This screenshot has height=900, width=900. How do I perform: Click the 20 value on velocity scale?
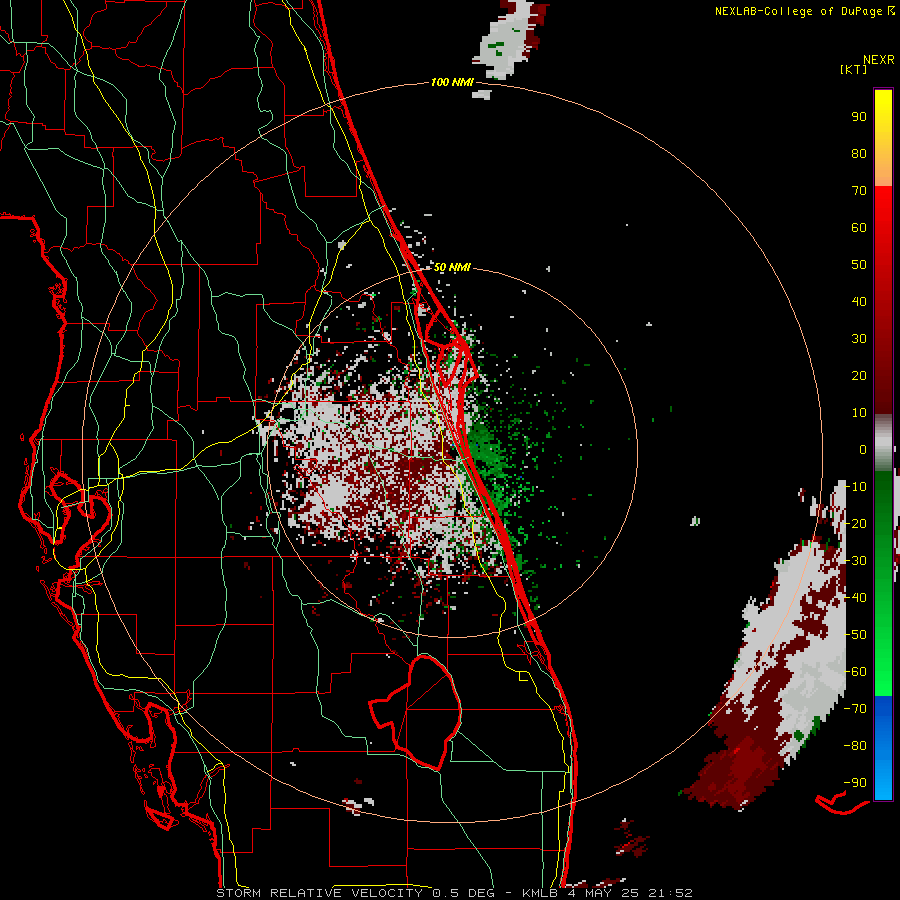click(859, 375)
